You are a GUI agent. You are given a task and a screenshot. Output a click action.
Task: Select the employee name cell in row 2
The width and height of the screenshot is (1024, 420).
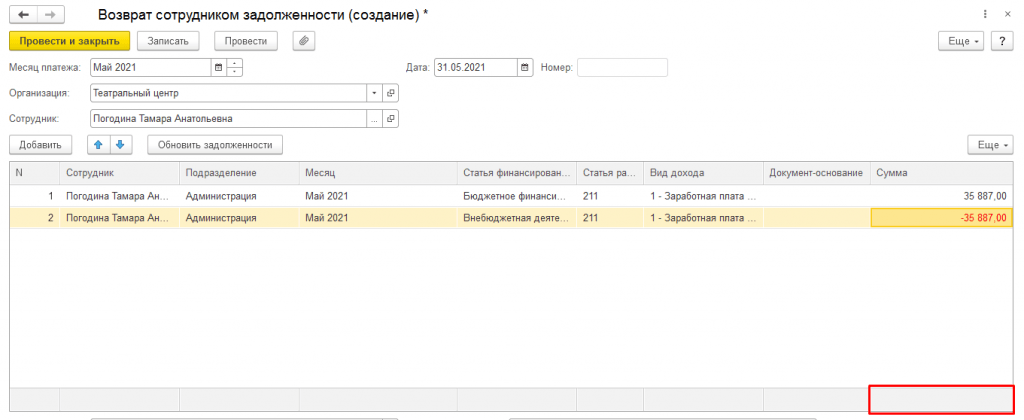tap(120, 218)
